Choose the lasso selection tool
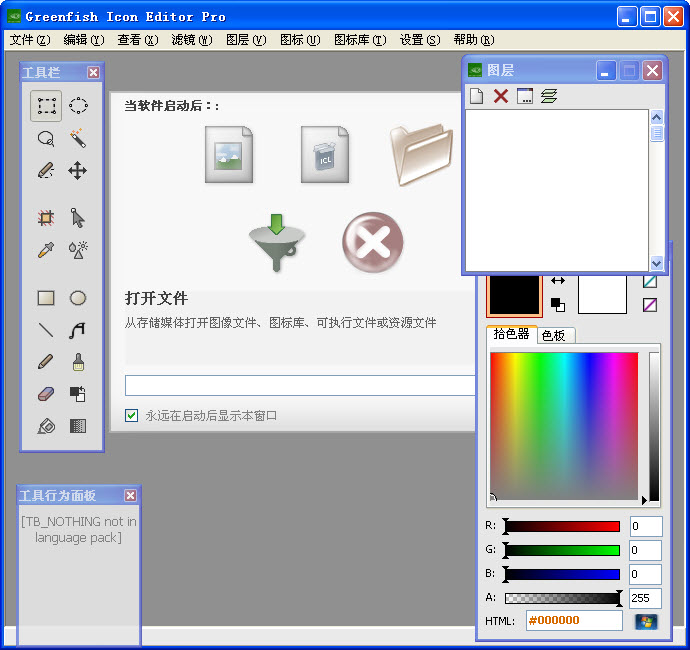The image size is (690, 650). coord(46,139)
